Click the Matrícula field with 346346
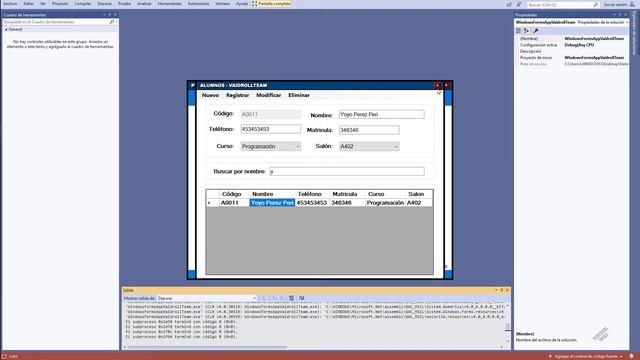Viewport: 640px width, 360px height. [369, 130]
